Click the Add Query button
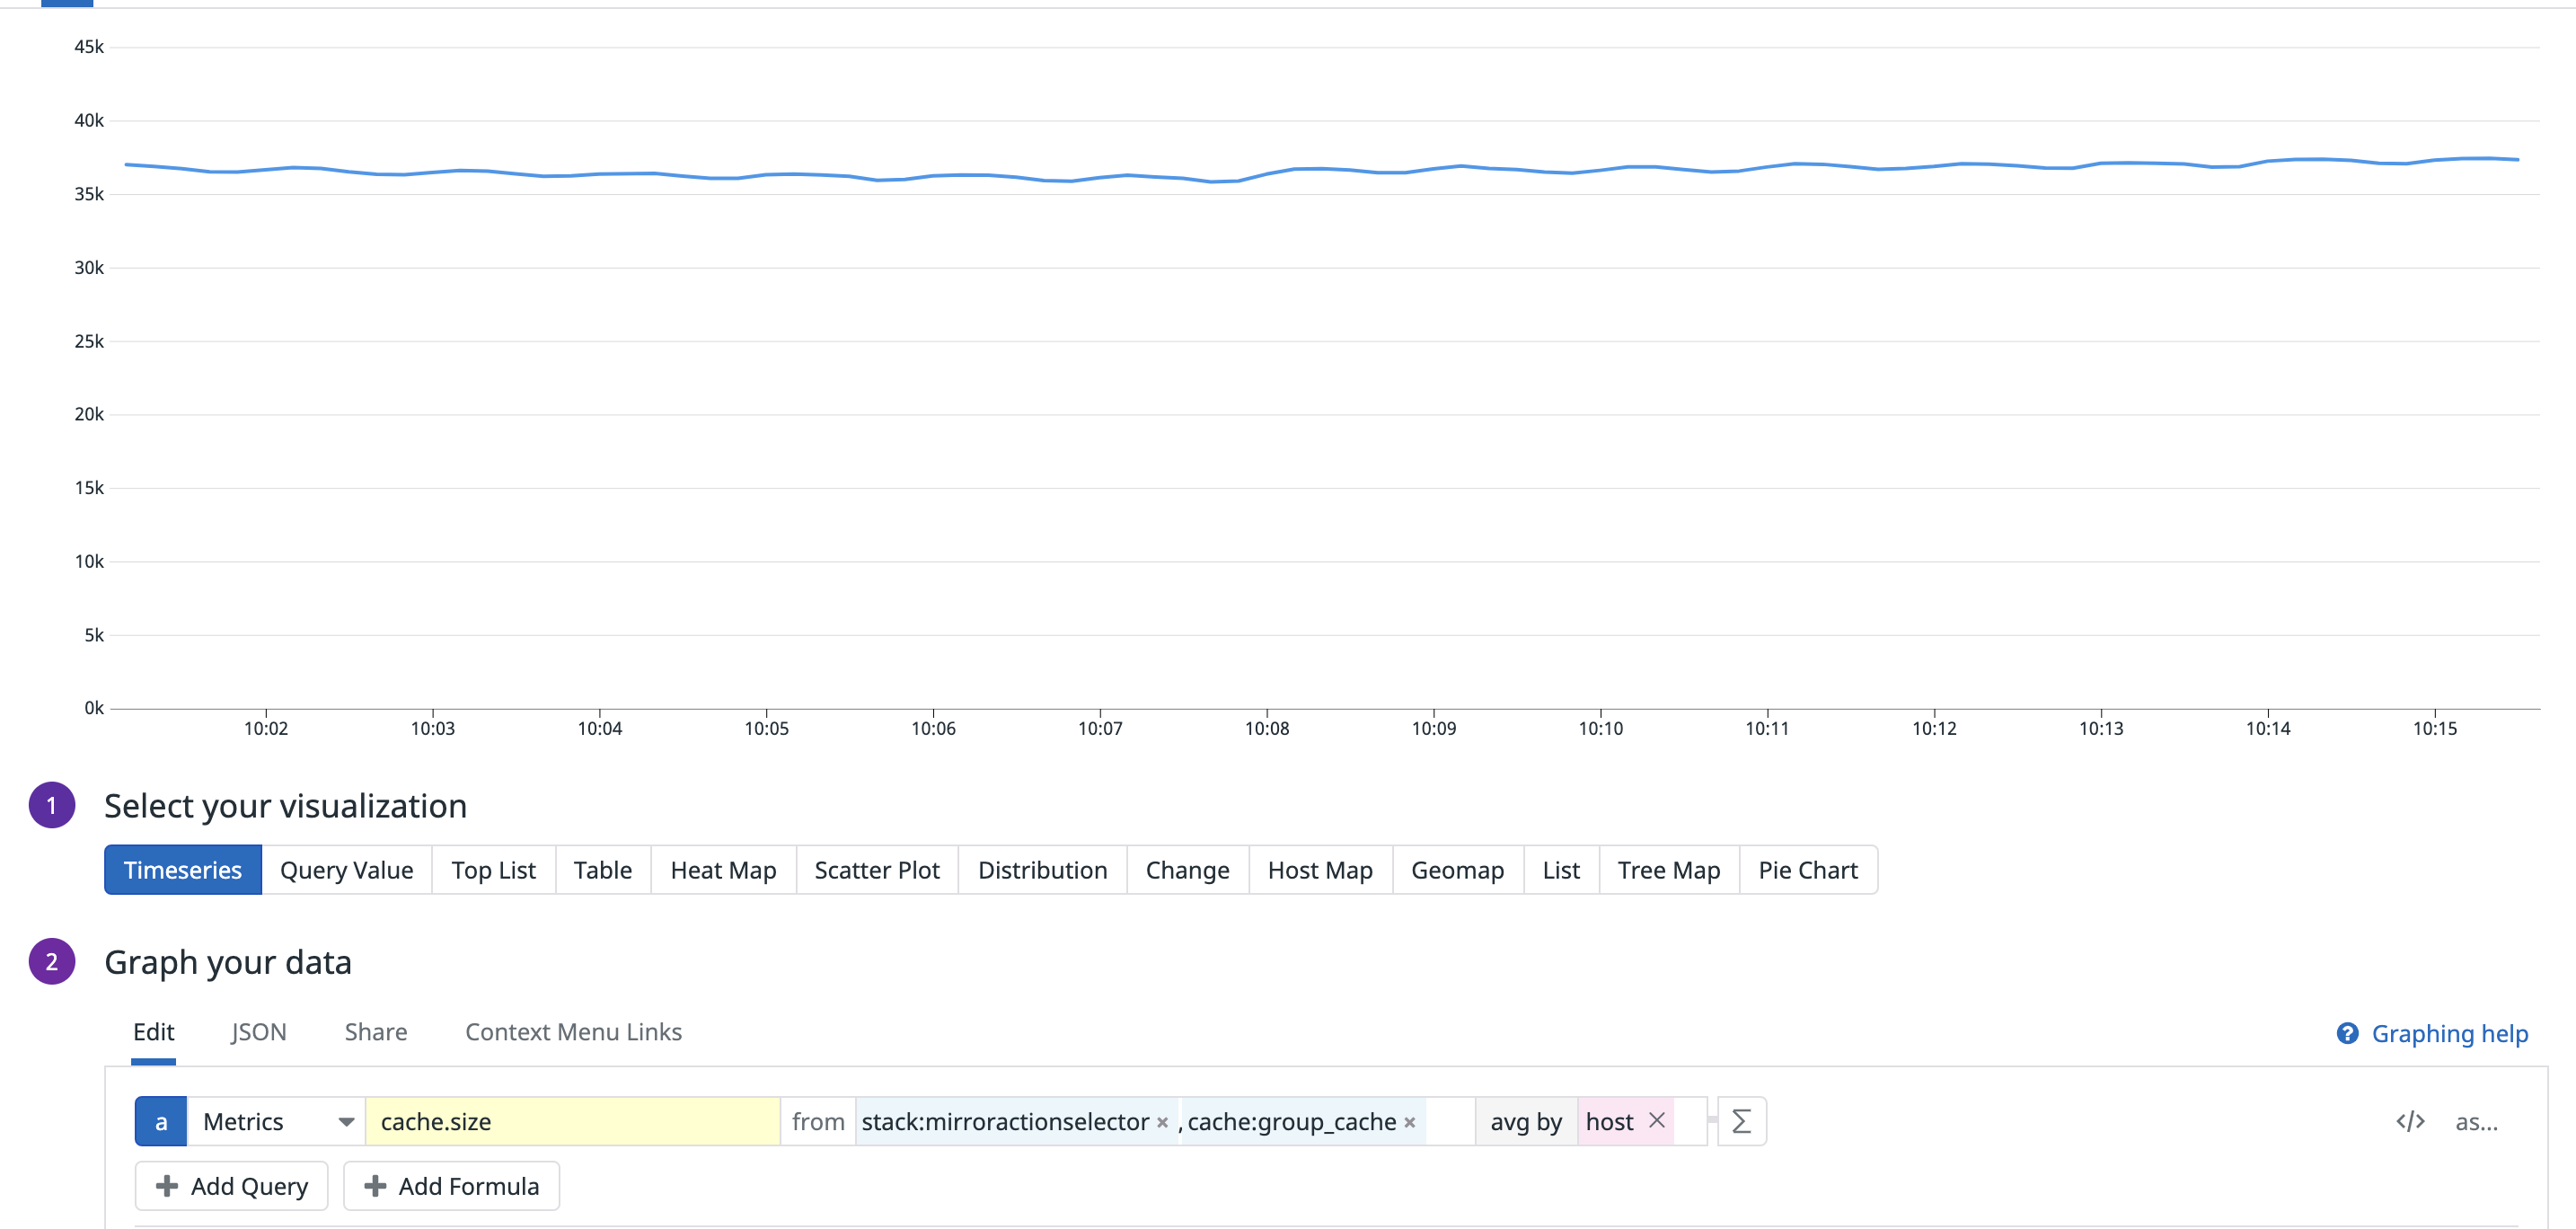The width and height of the screenshot is (2576, 1229). click(231, 1185)
